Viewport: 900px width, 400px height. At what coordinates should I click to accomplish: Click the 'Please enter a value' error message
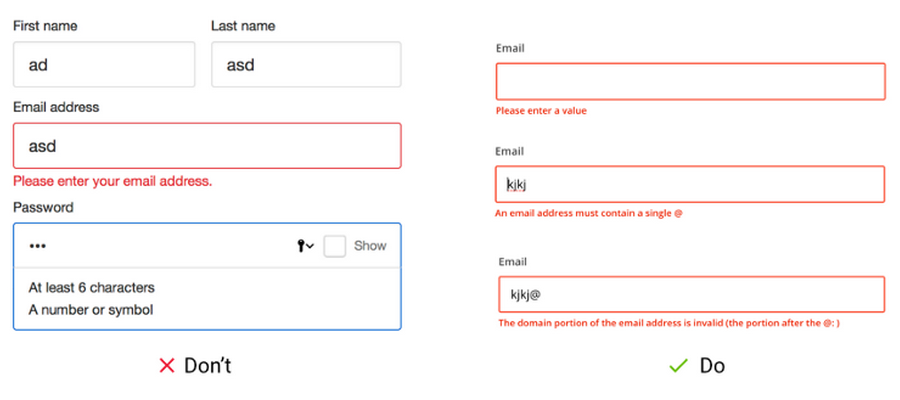(541, 111)
